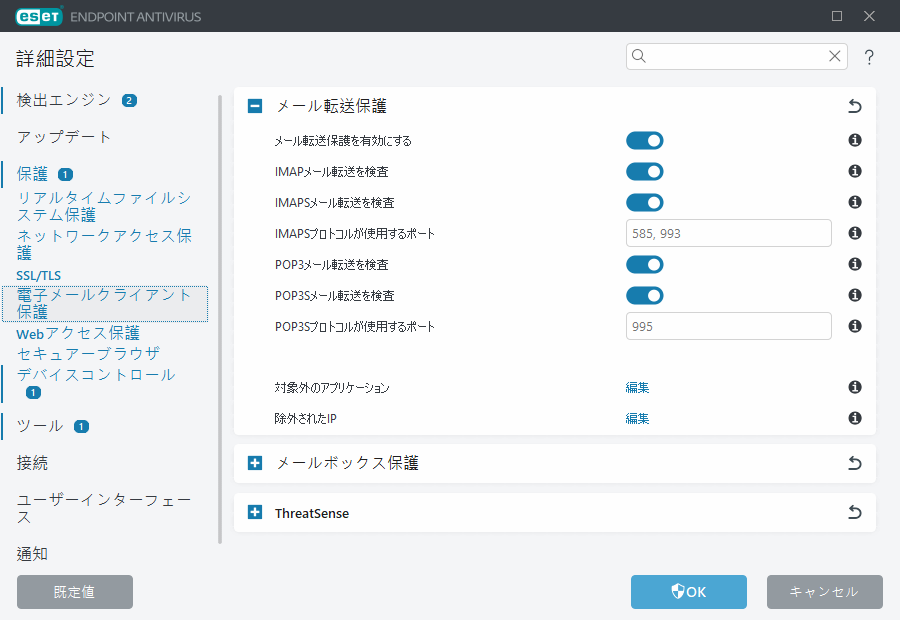The width and height of the screenshot is (900, 620).
Task: Expand the ThreatSense section
Action: click(x=254, y=512)
